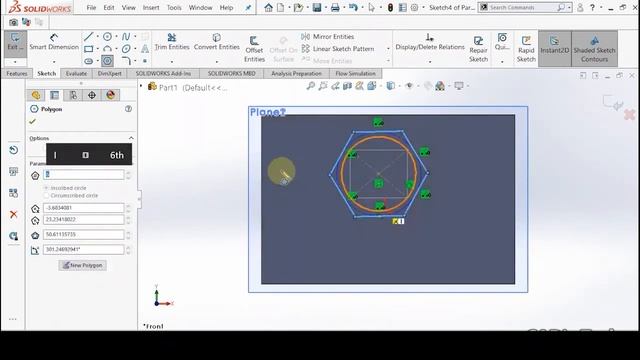Open the File menu
Viewport: 640px width, 360px height.
coord(91,7)
